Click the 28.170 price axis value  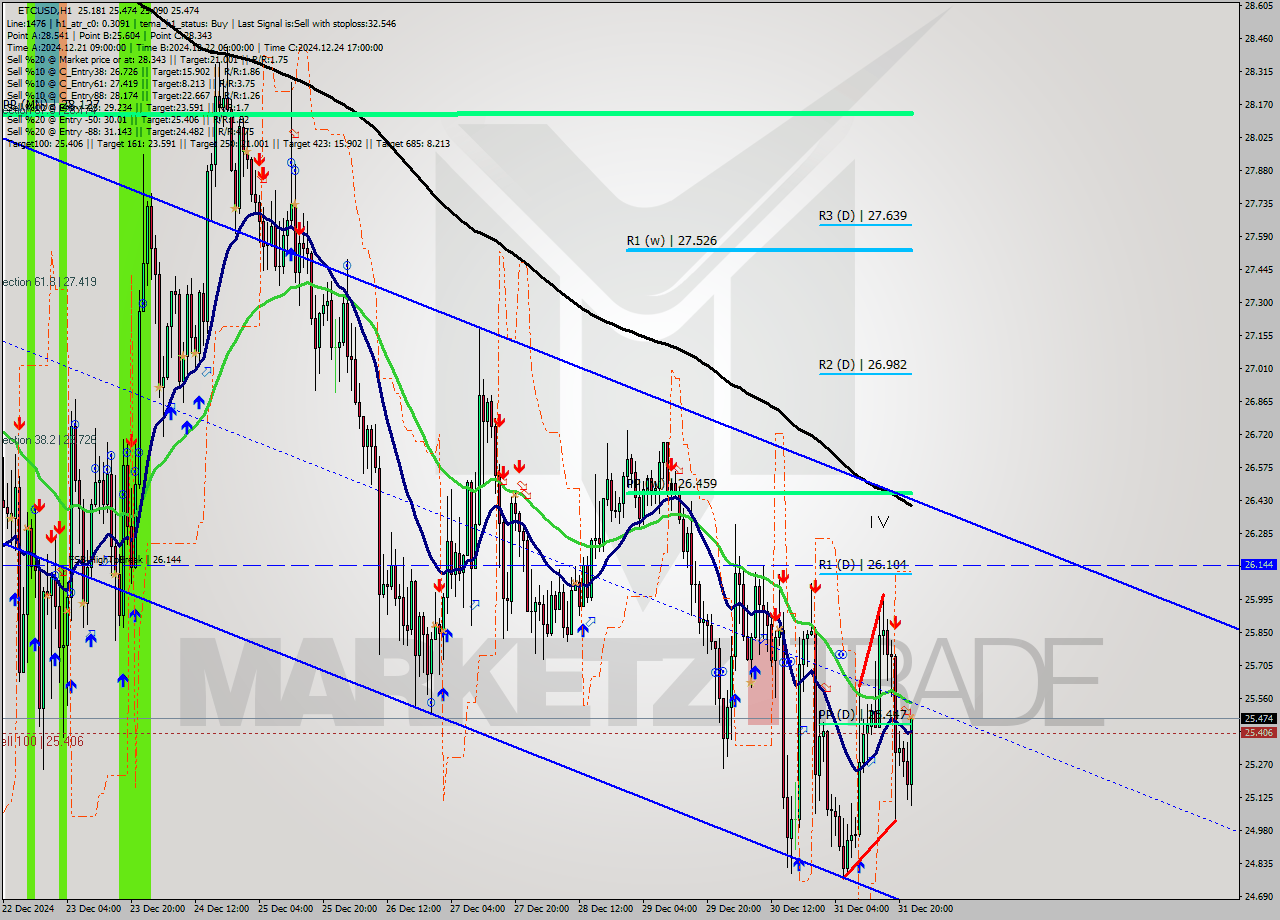[x=1258, y=104]
